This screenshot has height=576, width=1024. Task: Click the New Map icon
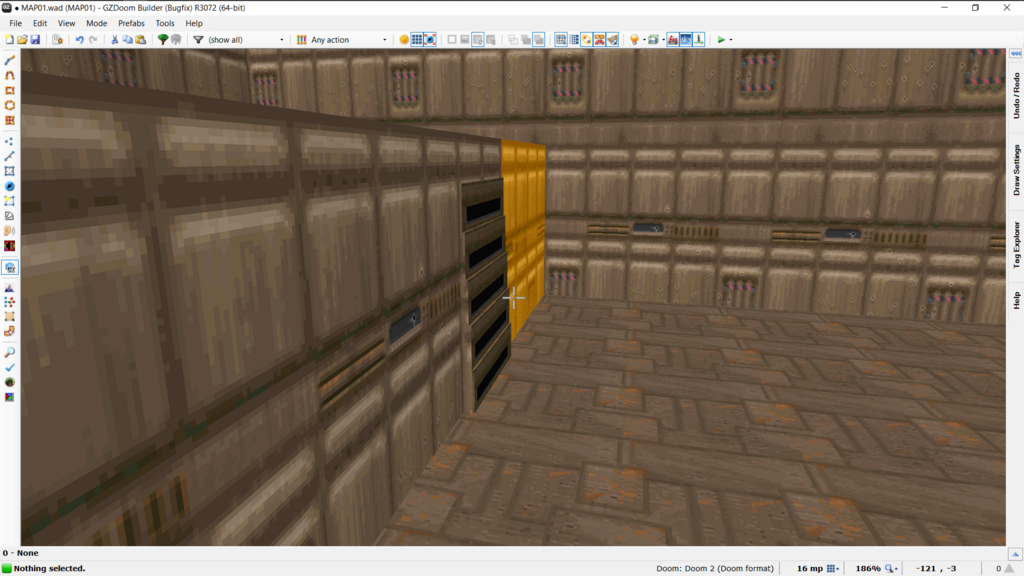pos(9,40)
